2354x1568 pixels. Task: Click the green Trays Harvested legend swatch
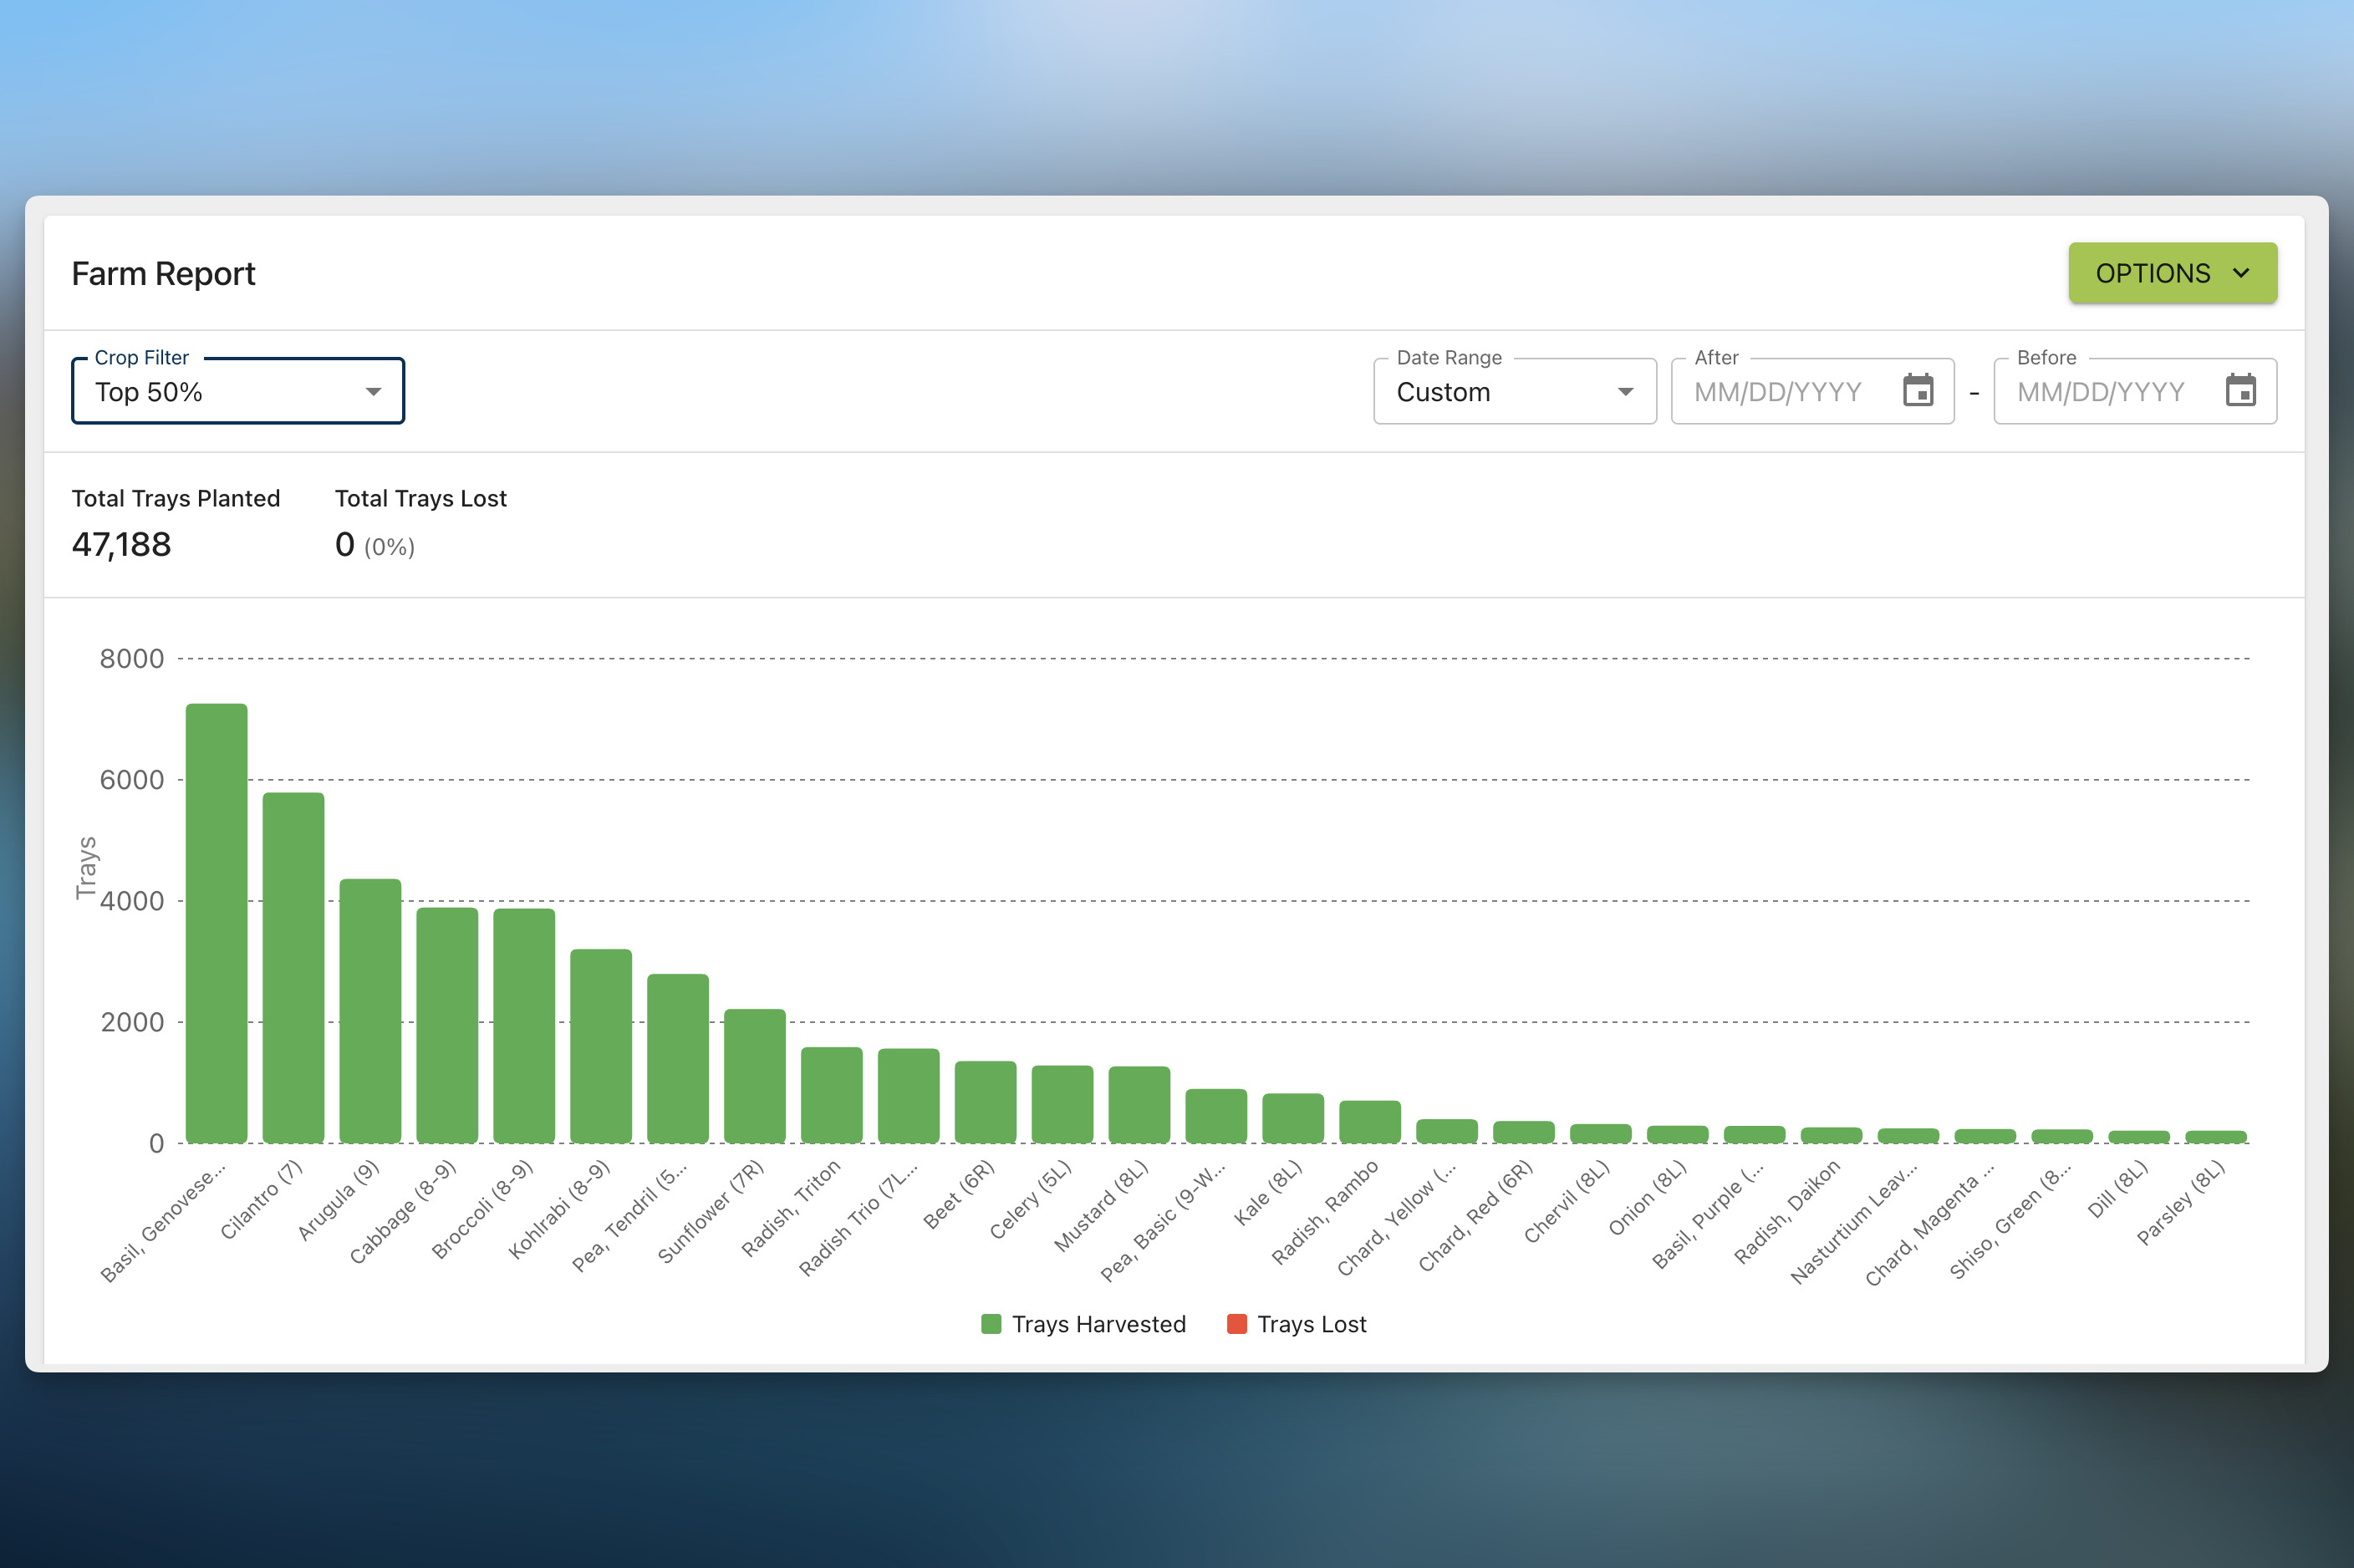point(991,1324)
